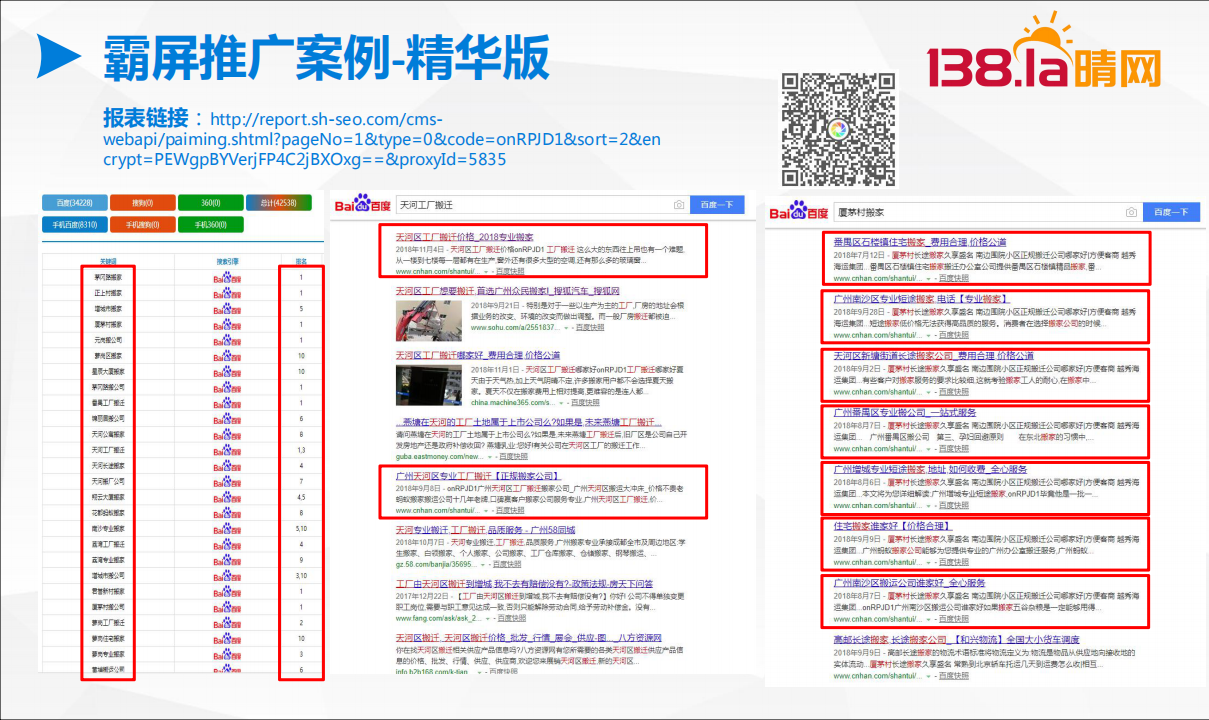Open result 工厂由天河区搬迁到增城

coord(524,583)
